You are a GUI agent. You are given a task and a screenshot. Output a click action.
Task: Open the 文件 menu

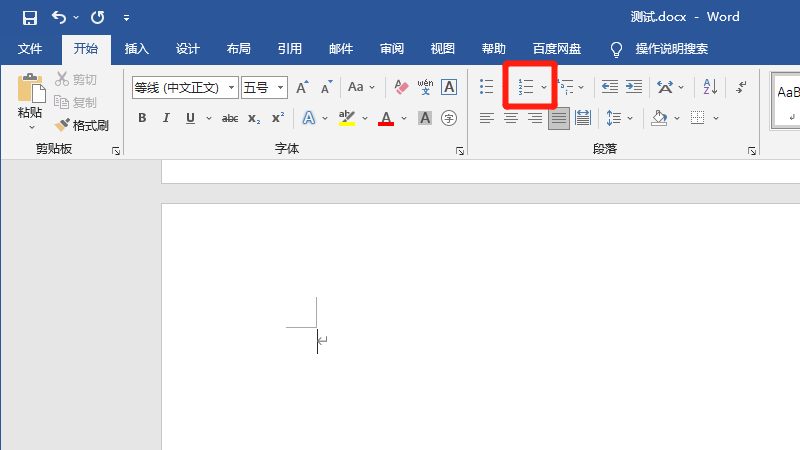click(30, 49)
